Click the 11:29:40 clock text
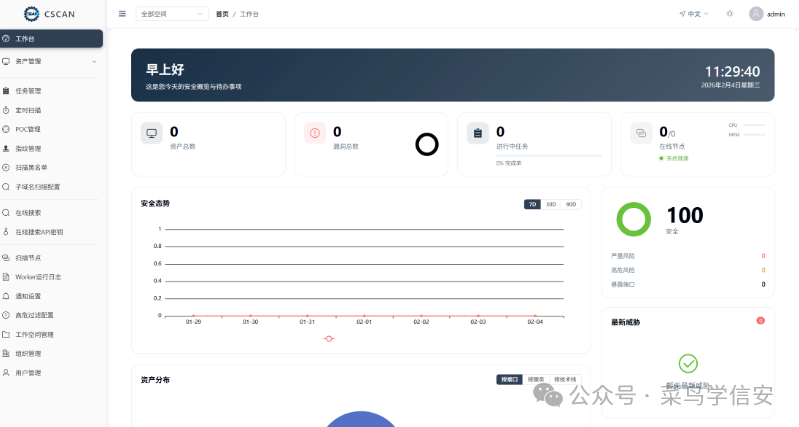The width and height of the screenshot is (799, 427). [x=732, y=71]
